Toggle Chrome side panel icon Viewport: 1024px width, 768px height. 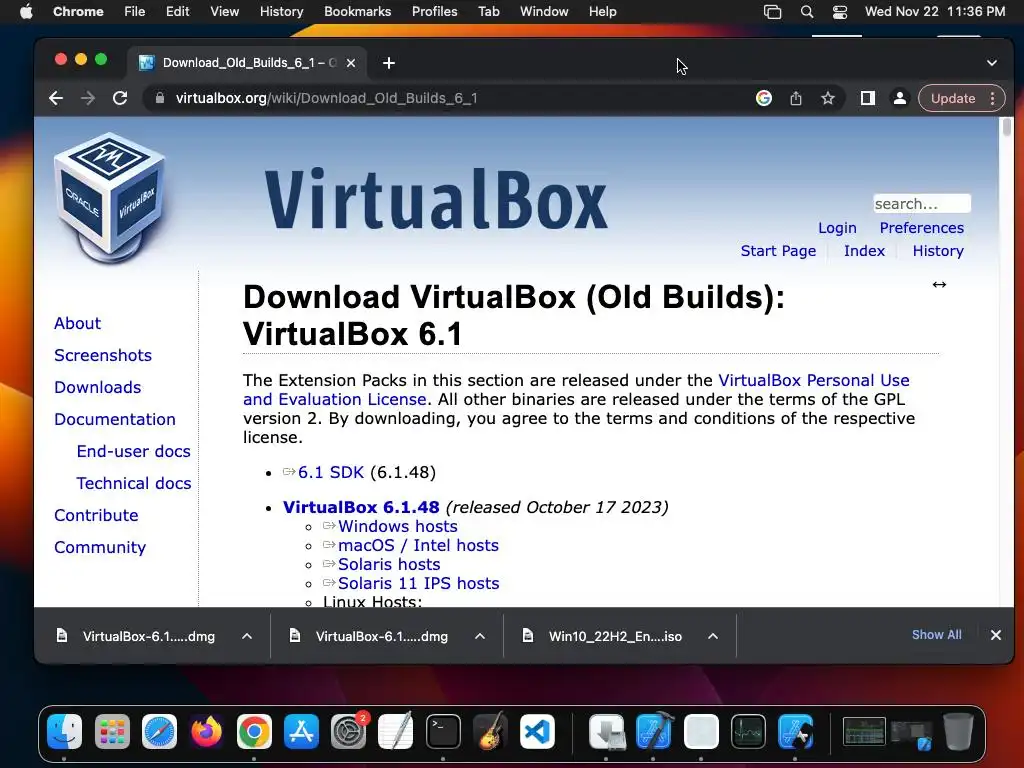pos(867,99)
